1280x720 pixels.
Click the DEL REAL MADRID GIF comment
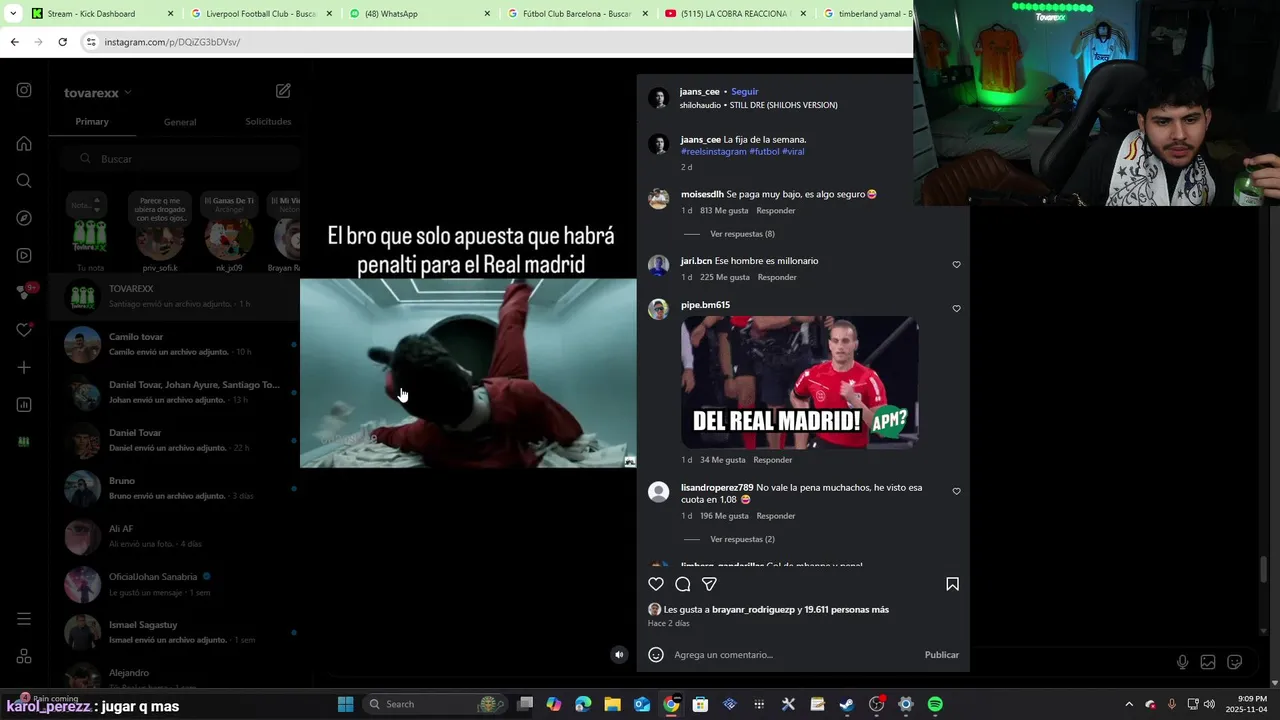(x=800, y=383)
